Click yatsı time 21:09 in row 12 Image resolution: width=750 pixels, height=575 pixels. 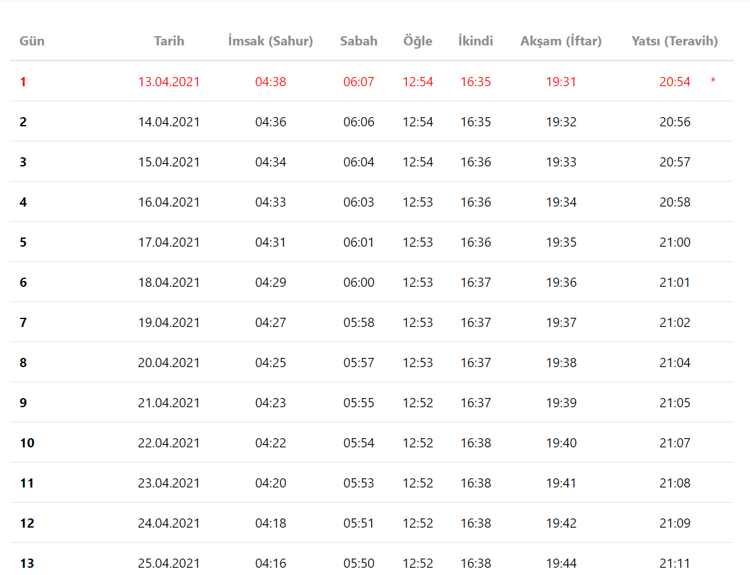coord(675,523)
